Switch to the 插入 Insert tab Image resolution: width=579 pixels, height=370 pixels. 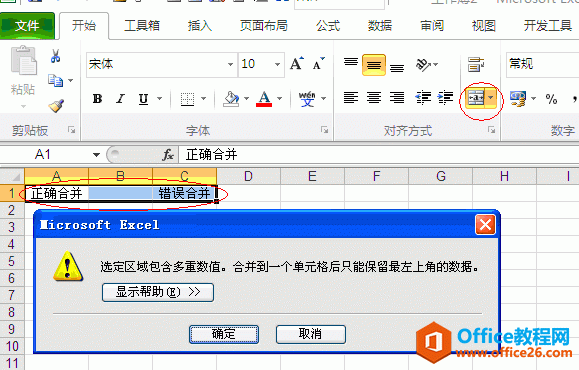pos(200,25)
